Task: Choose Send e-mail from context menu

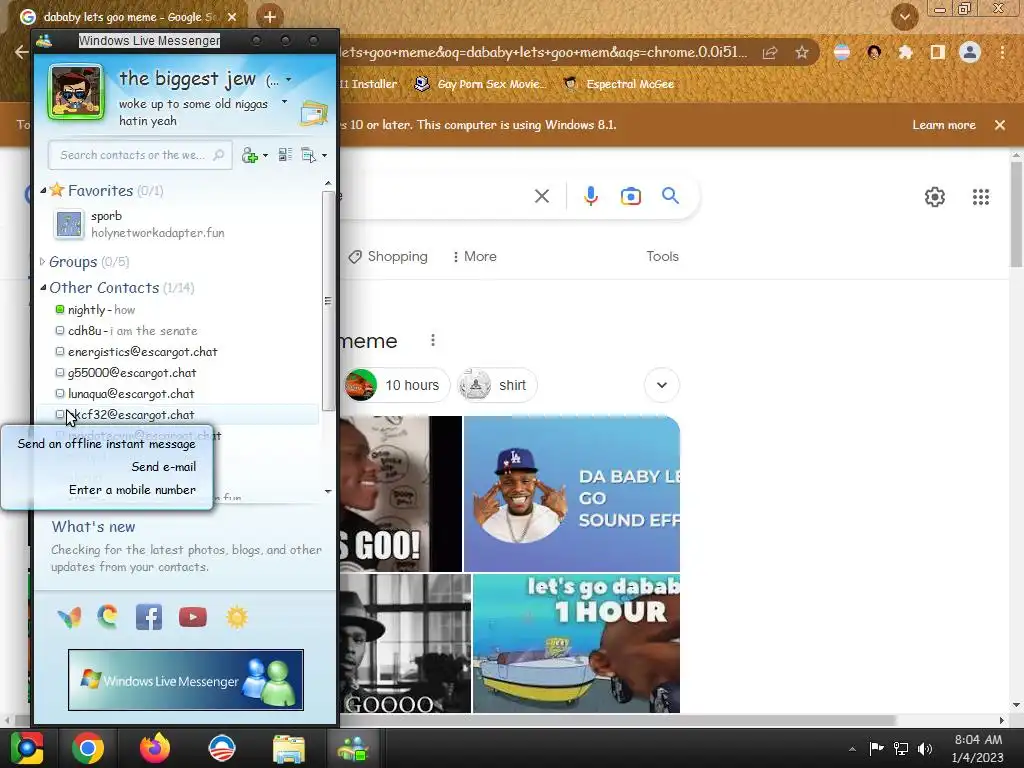Action: click(163, 467)
